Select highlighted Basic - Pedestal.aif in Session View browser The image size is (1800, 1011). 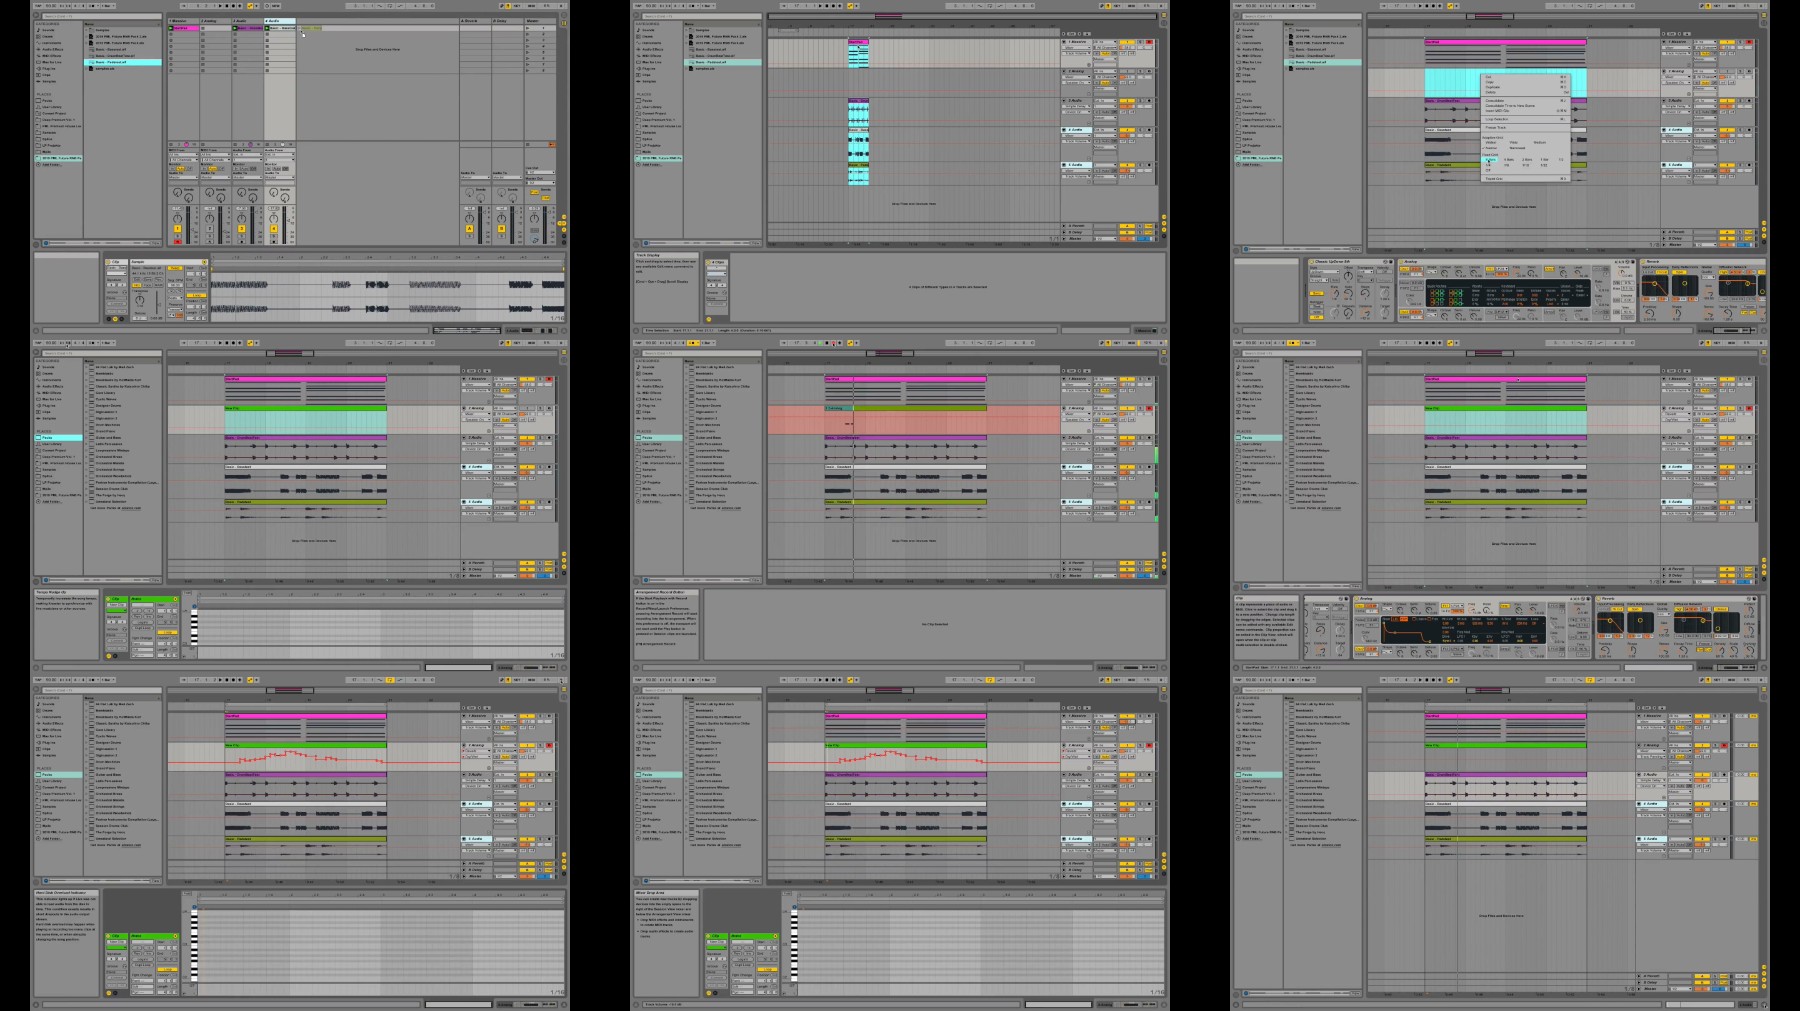pyautogui.click(x=123, y=62)
